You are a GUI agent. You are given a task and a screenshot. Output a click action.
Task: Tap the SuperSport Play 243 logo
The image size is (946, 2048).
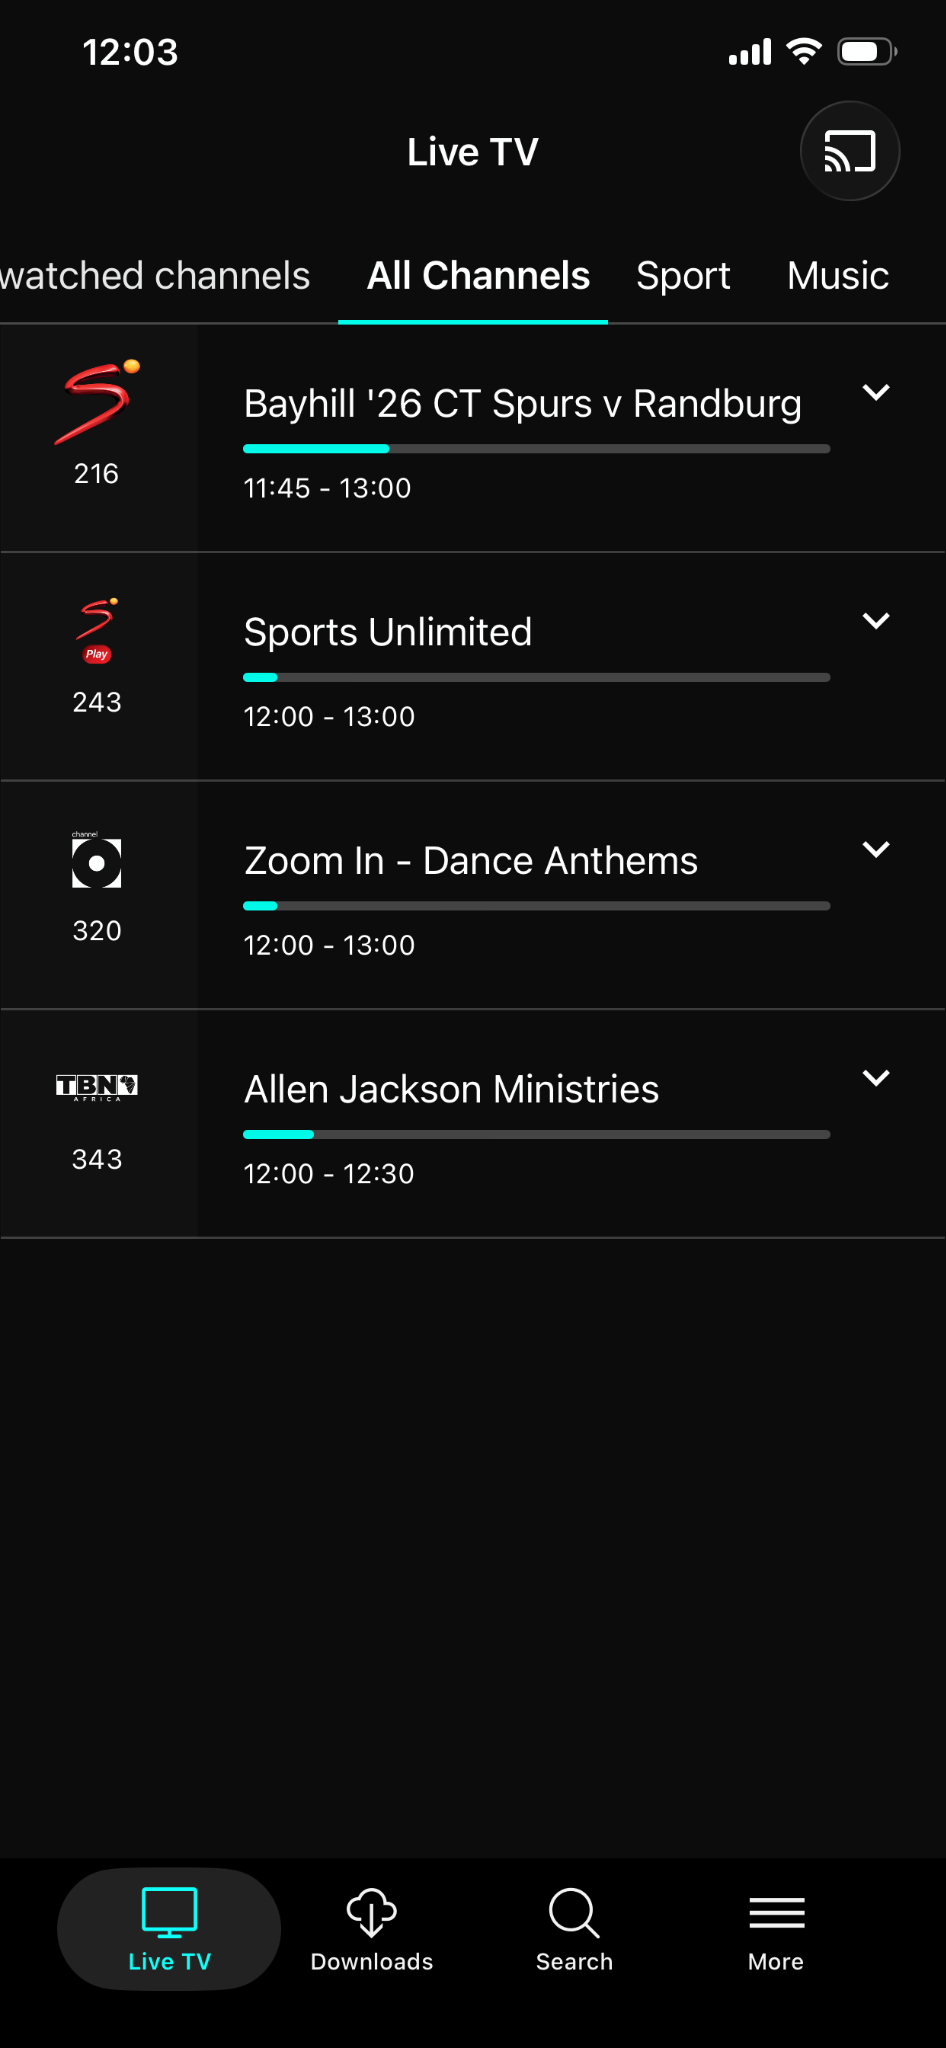click(97, 631)
